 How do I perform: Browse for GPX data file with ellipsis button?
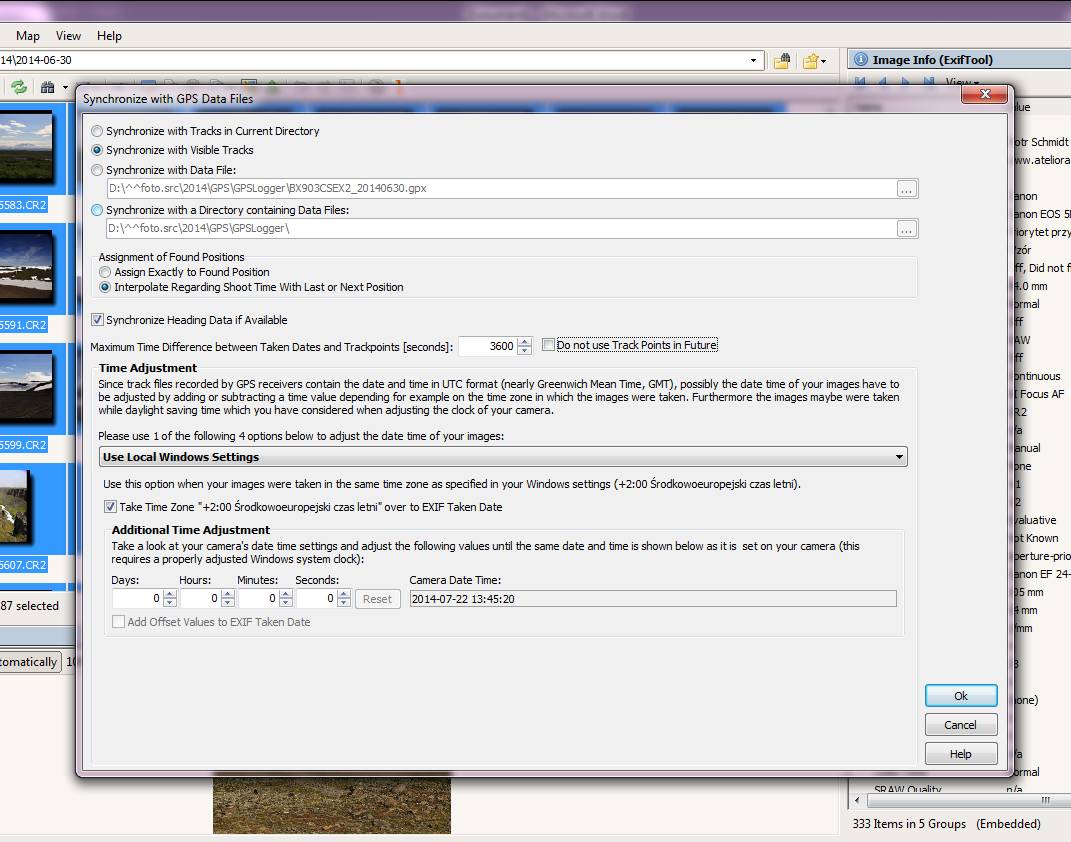906,188
